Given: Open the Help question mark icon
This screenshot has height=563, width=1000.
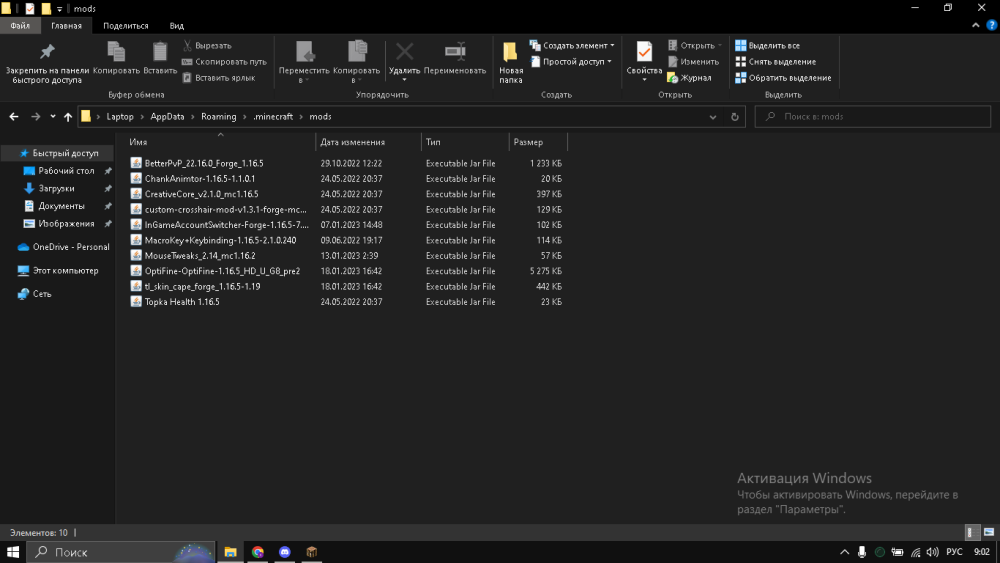Looking at the screenshot, I should coord(992,26).
